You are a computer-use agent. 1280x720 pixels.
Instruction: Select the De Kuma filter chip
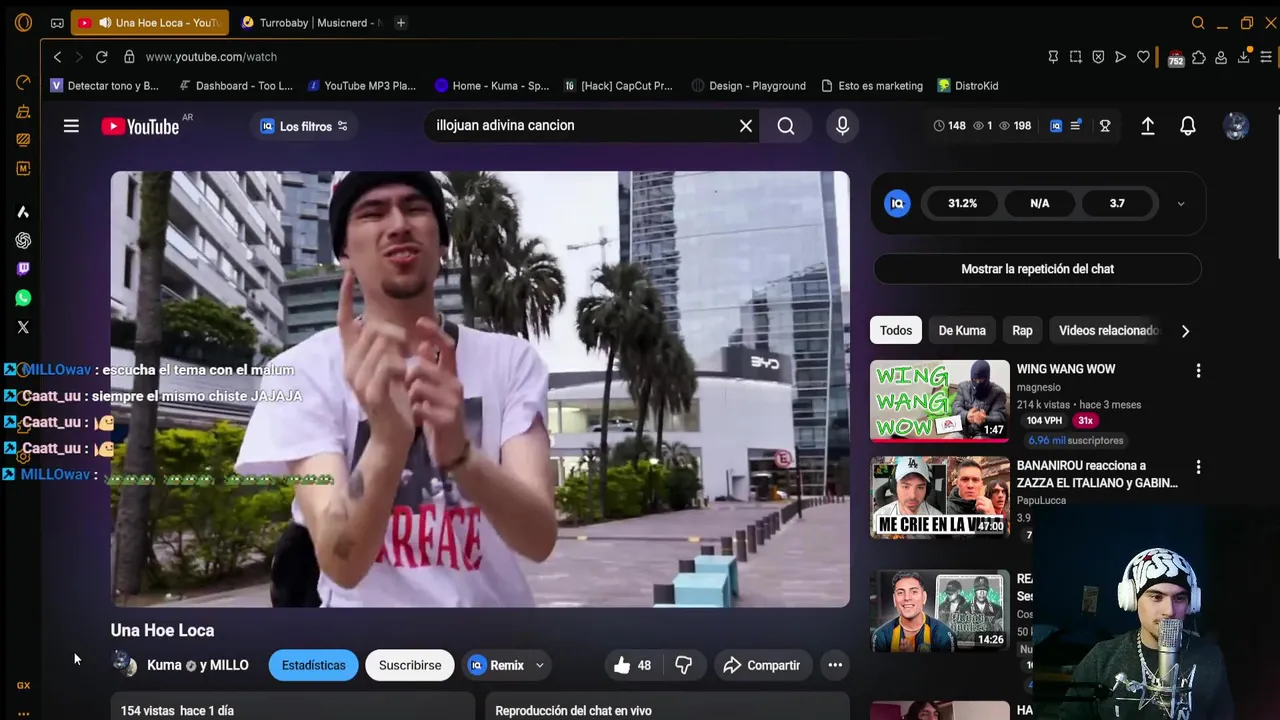(x=962, y=330)
